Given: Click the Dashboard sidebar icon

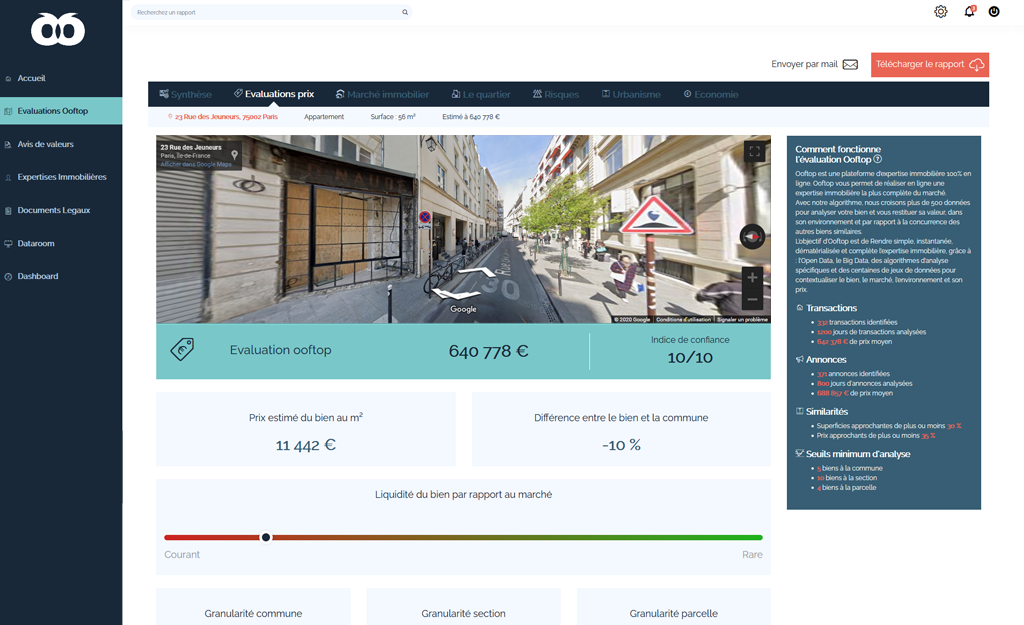Looking at the screenshot, I should point(8,276).
